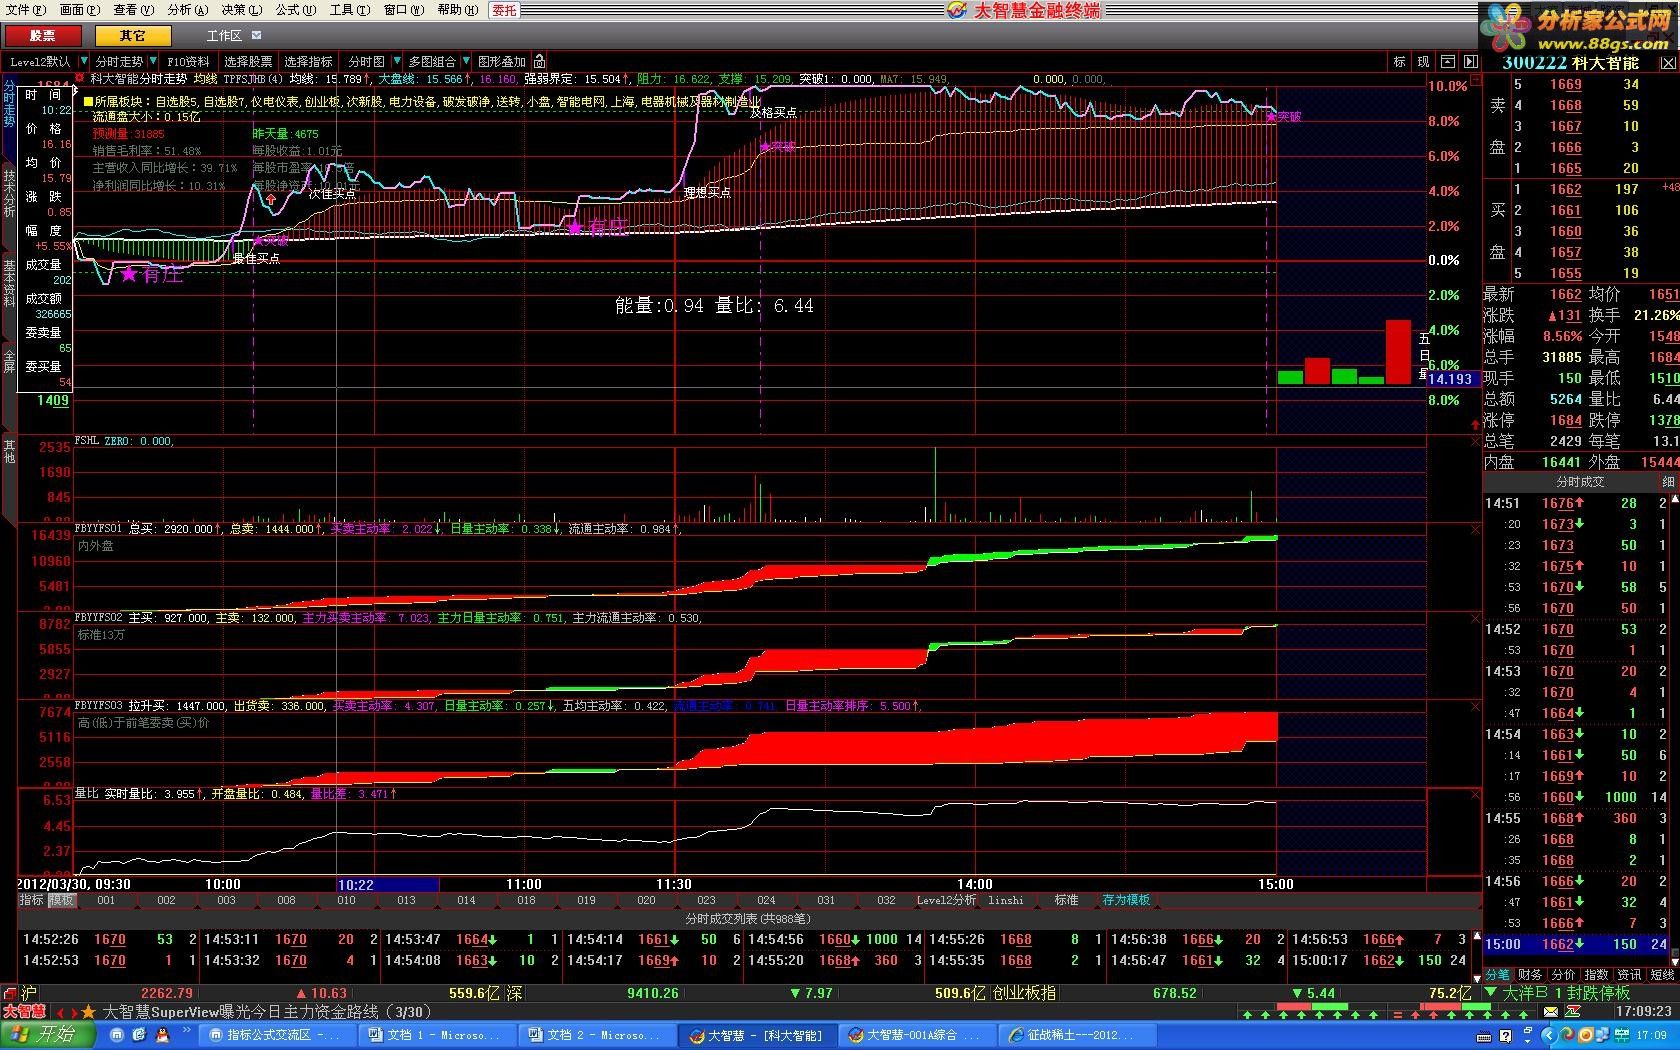This screenshot has height=1050, width=1680.
Task: Click the 现 toolbar icon
Action: click(1423, 62)
